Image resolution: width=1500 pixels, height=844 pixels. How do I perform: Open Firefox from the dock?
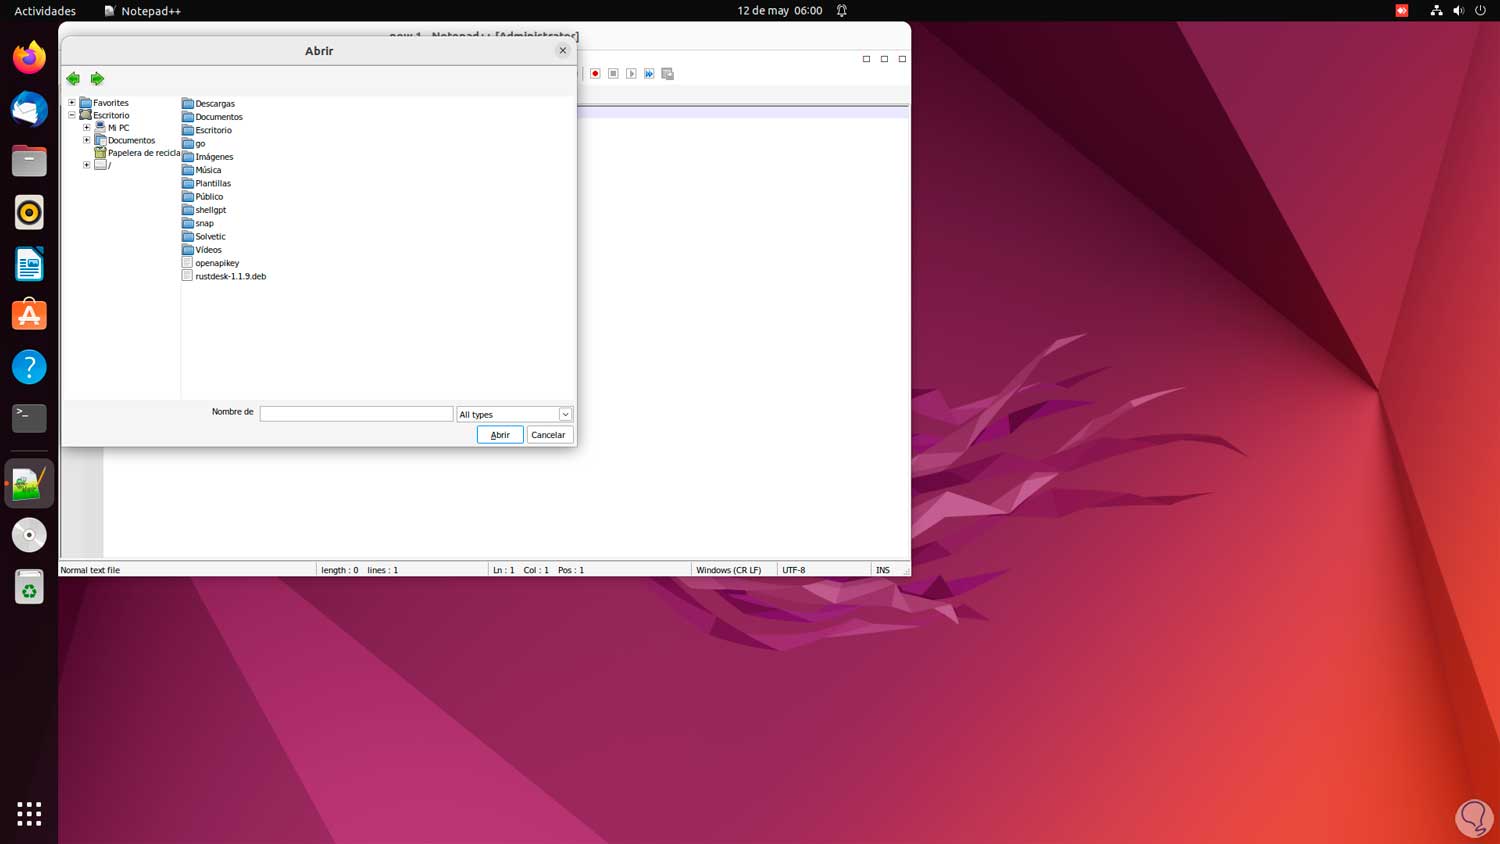[x=29, y=58]
